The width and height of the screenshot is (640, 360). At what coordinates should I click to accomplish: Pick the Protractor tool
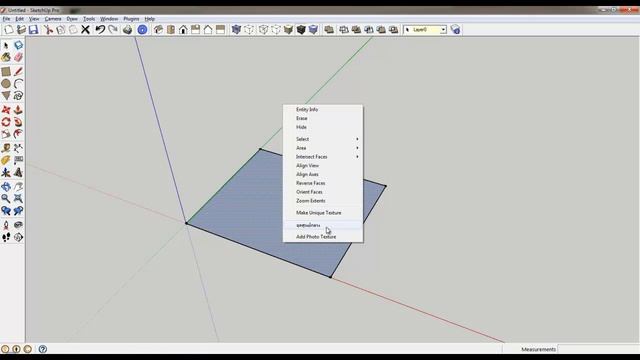pos(6,160)
